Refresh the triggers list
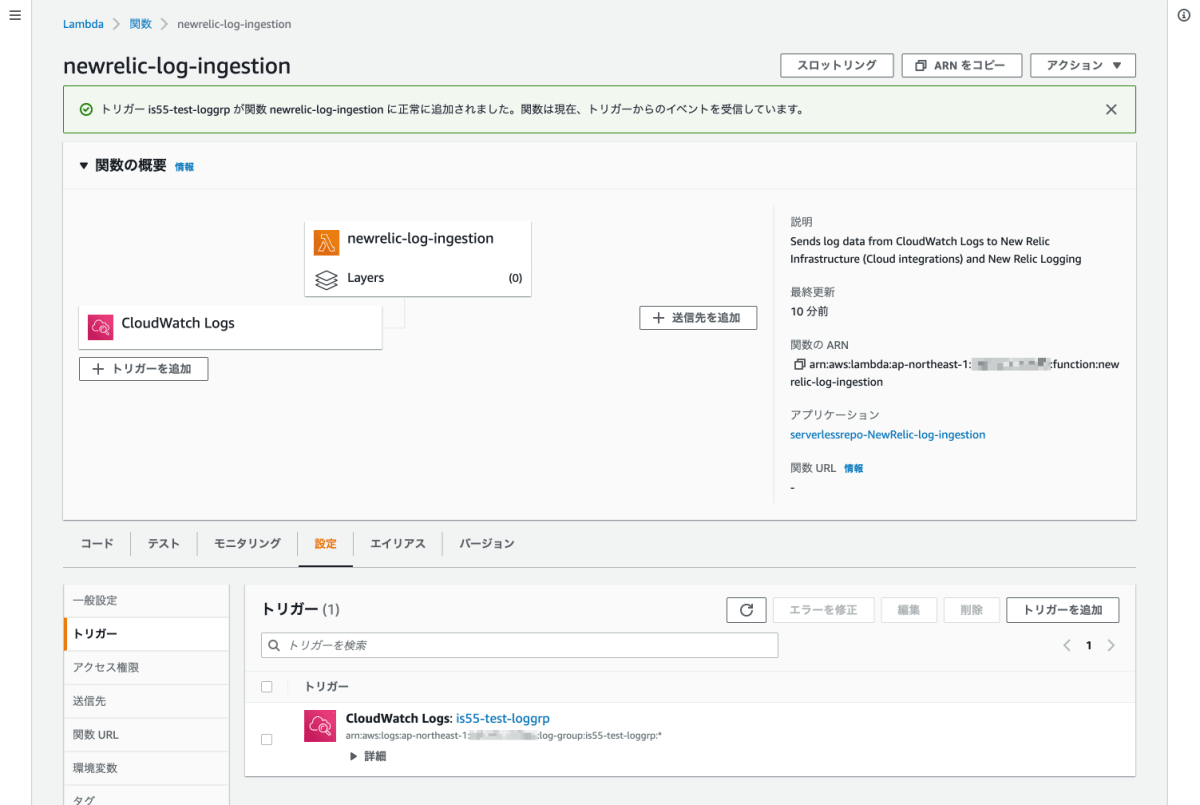The width and height of the screenshot is (1200, 805). coord(746,610)
